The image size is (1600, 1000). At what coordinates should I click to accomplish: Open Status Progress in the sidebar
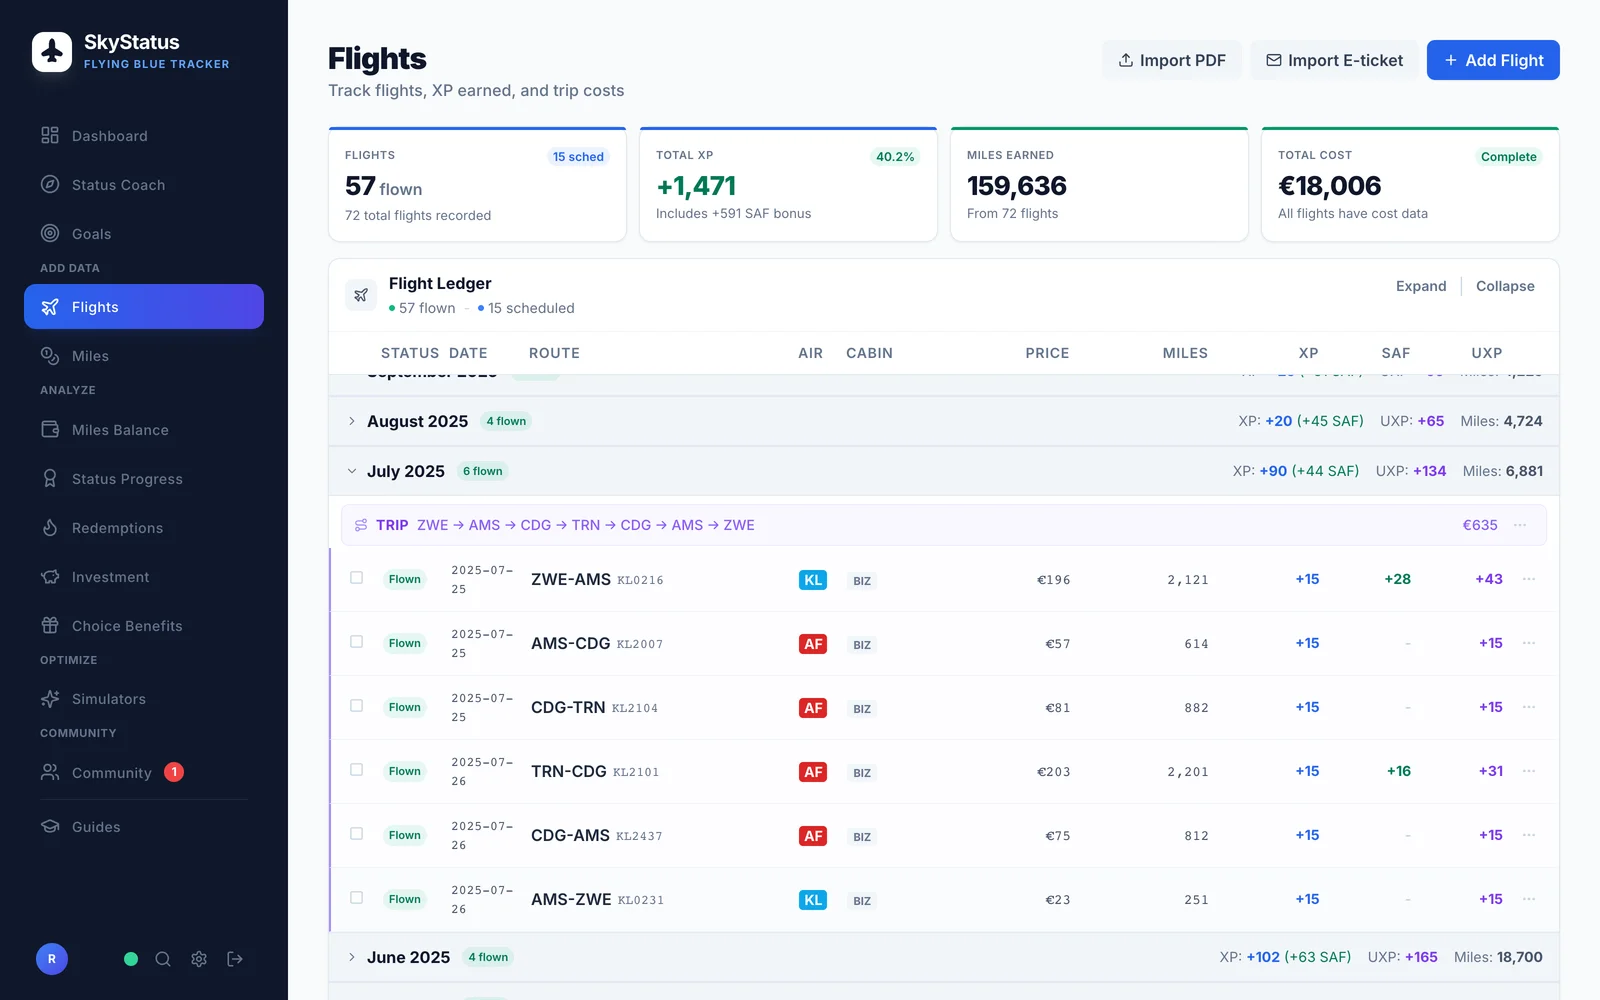point(144,479)
